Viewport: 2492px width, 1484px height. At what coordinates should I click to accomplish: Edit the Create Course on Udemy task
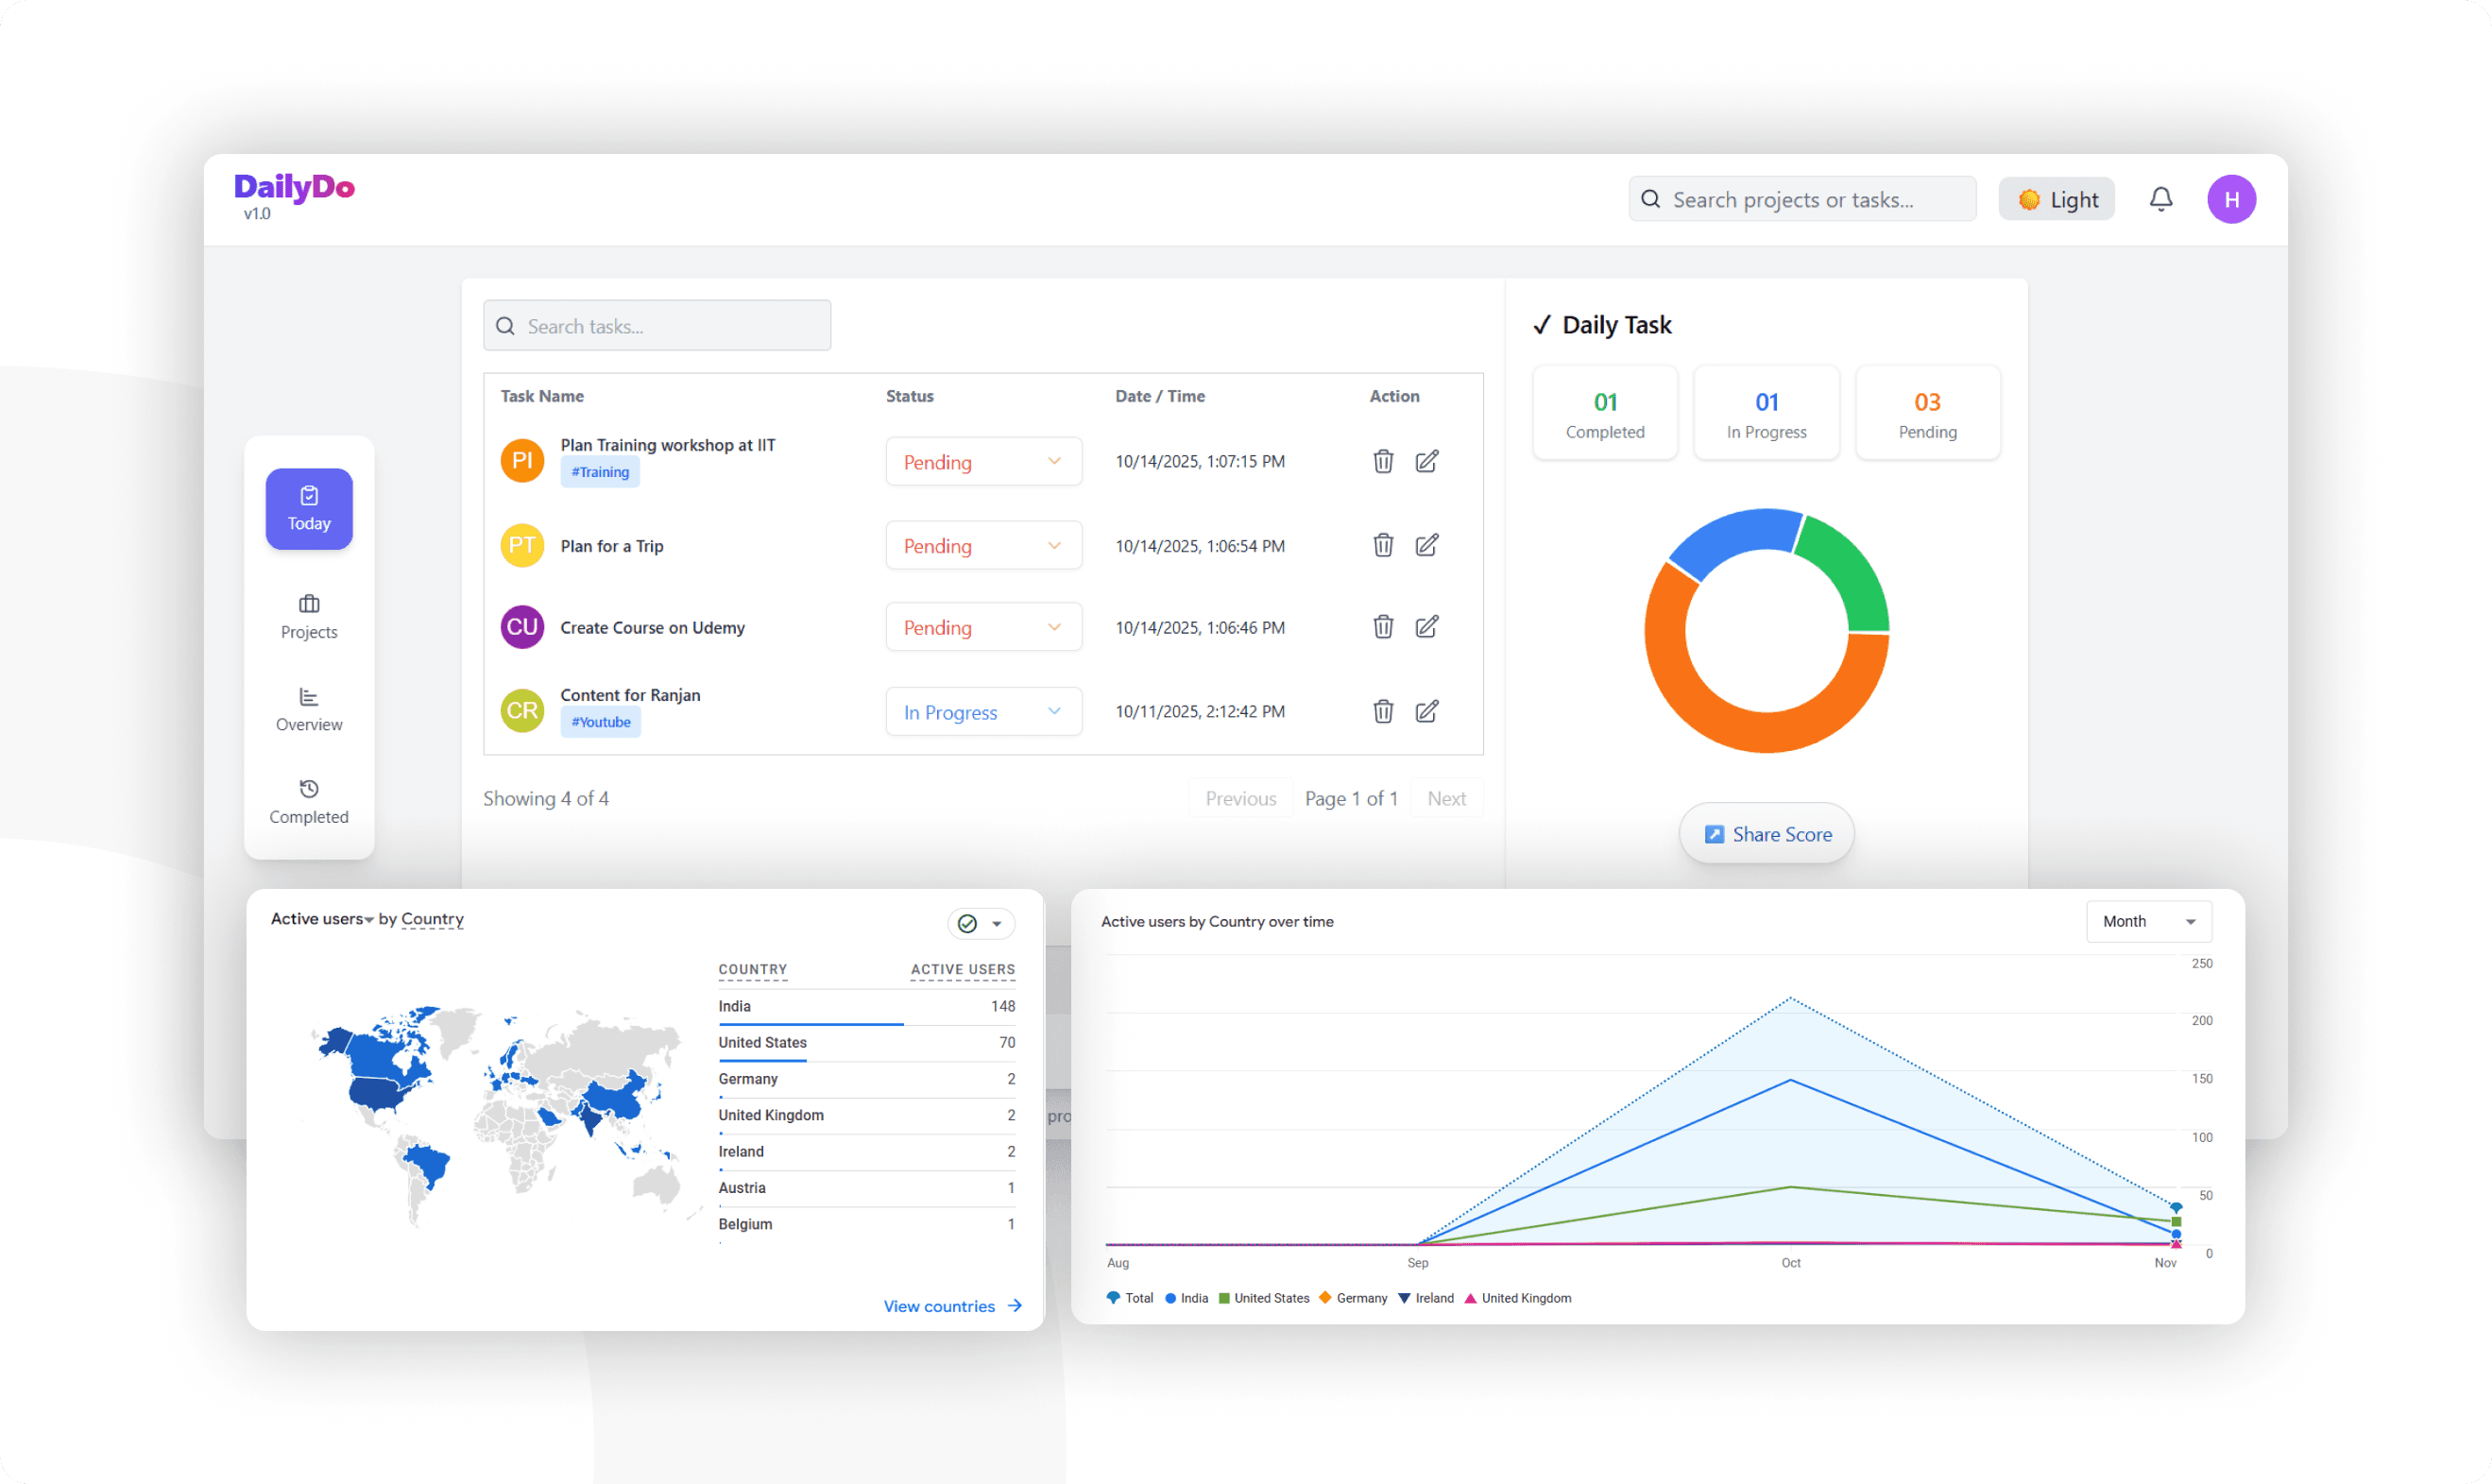tap(1427, 627)
